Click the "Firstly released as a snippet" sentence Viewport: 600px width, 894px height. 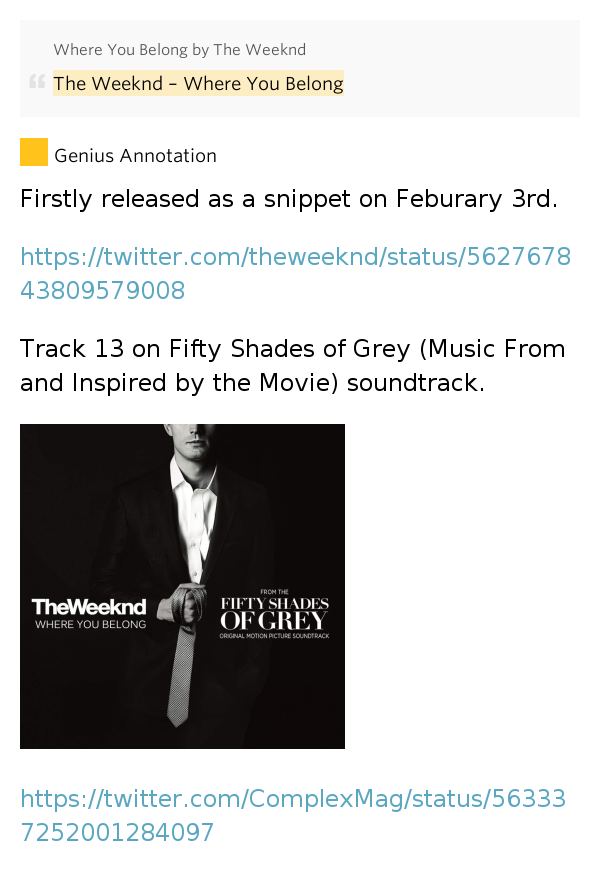click(288, 199)
